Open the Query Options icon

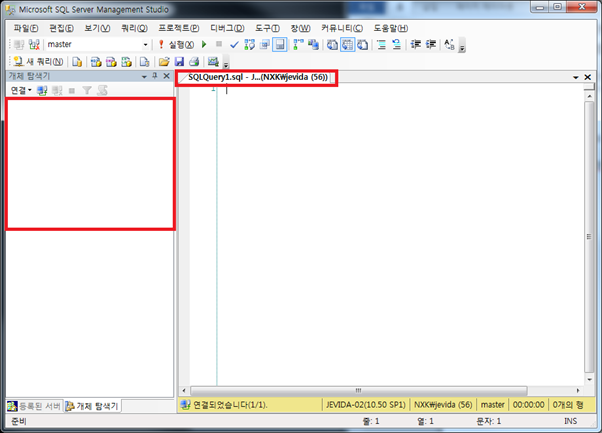tap(265, 45)
